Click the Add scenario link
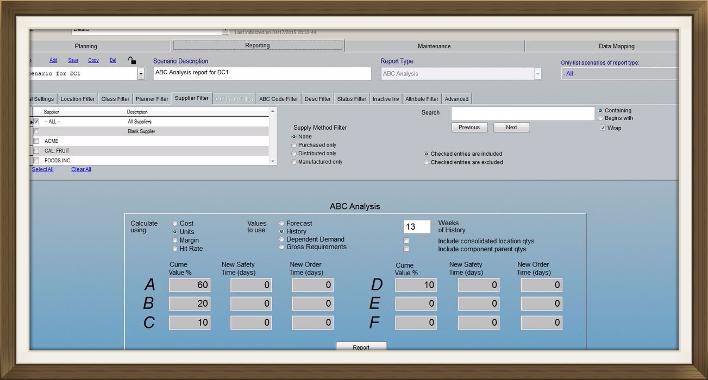The image size is (708, 380). click(x=53, y=60)
